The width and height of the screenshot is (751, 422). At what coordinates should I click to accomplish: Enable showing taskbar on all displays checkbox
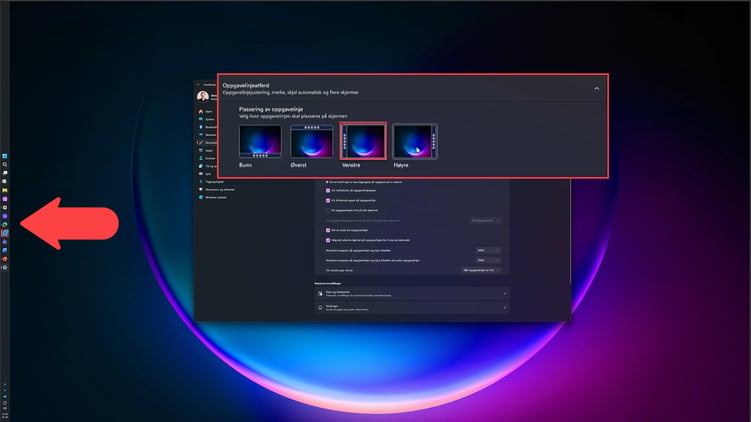coord(328,210)
